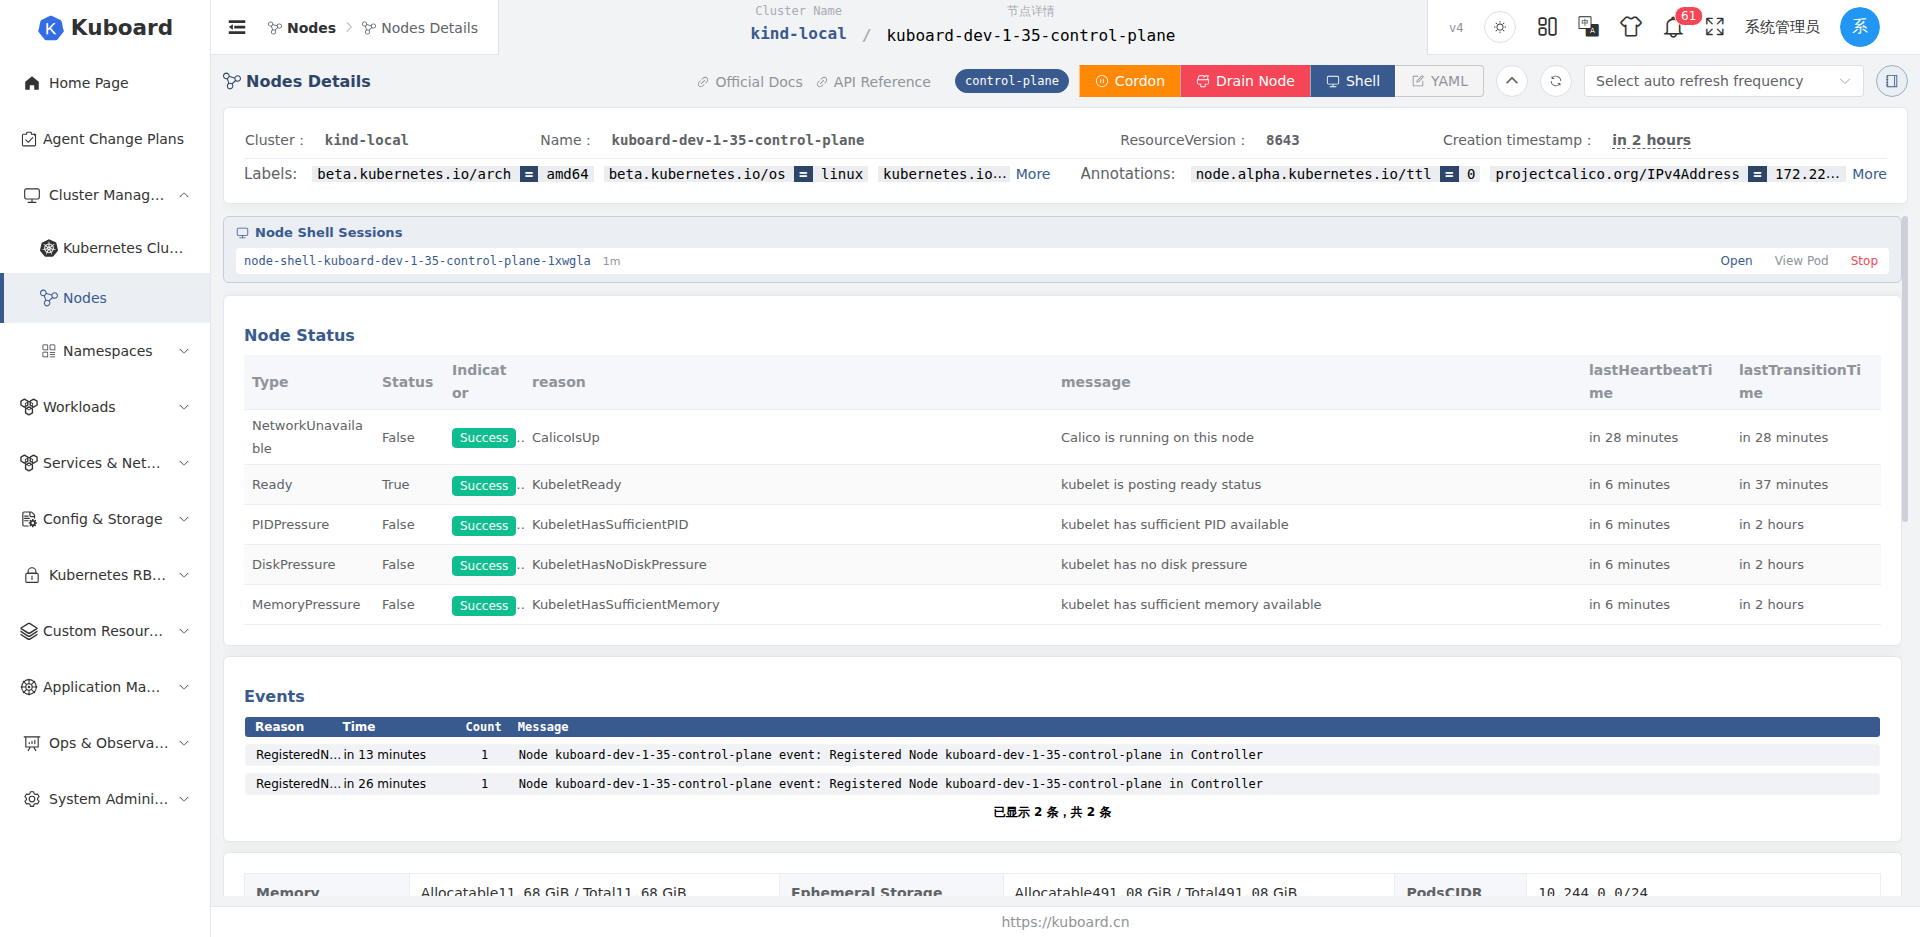Click the control-plane tag

pyautogui.click(x=1012, y=81)
